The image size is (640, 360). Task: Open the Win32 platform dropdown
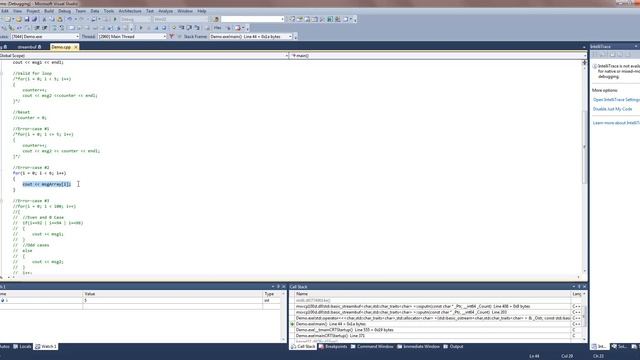180,19
